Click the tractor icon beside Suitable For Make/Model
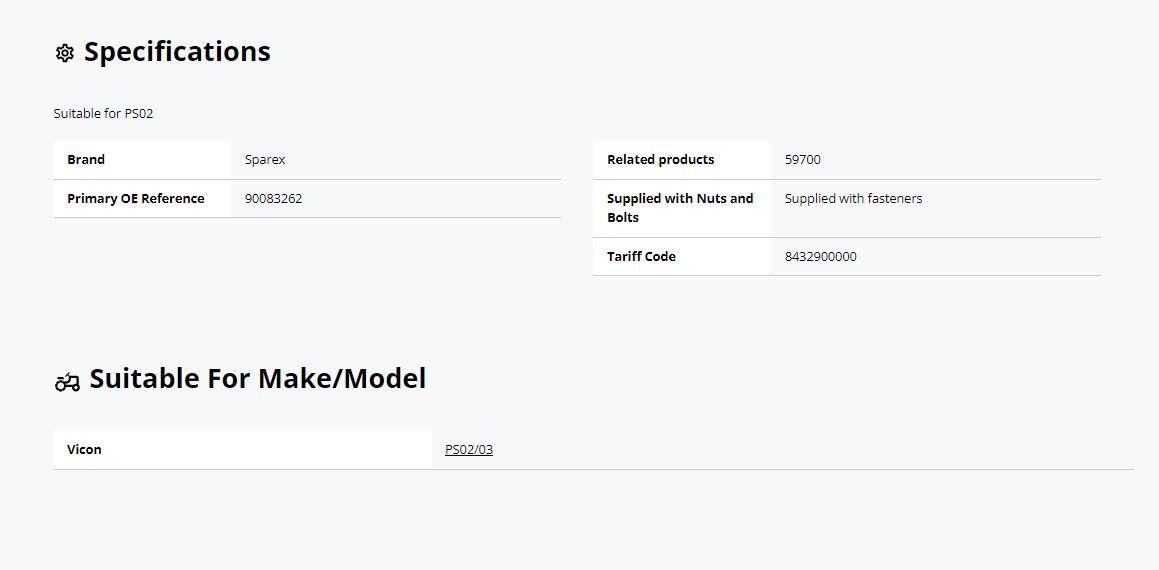The height and width of the screenshot is (570, 1159). pos(67,381)
